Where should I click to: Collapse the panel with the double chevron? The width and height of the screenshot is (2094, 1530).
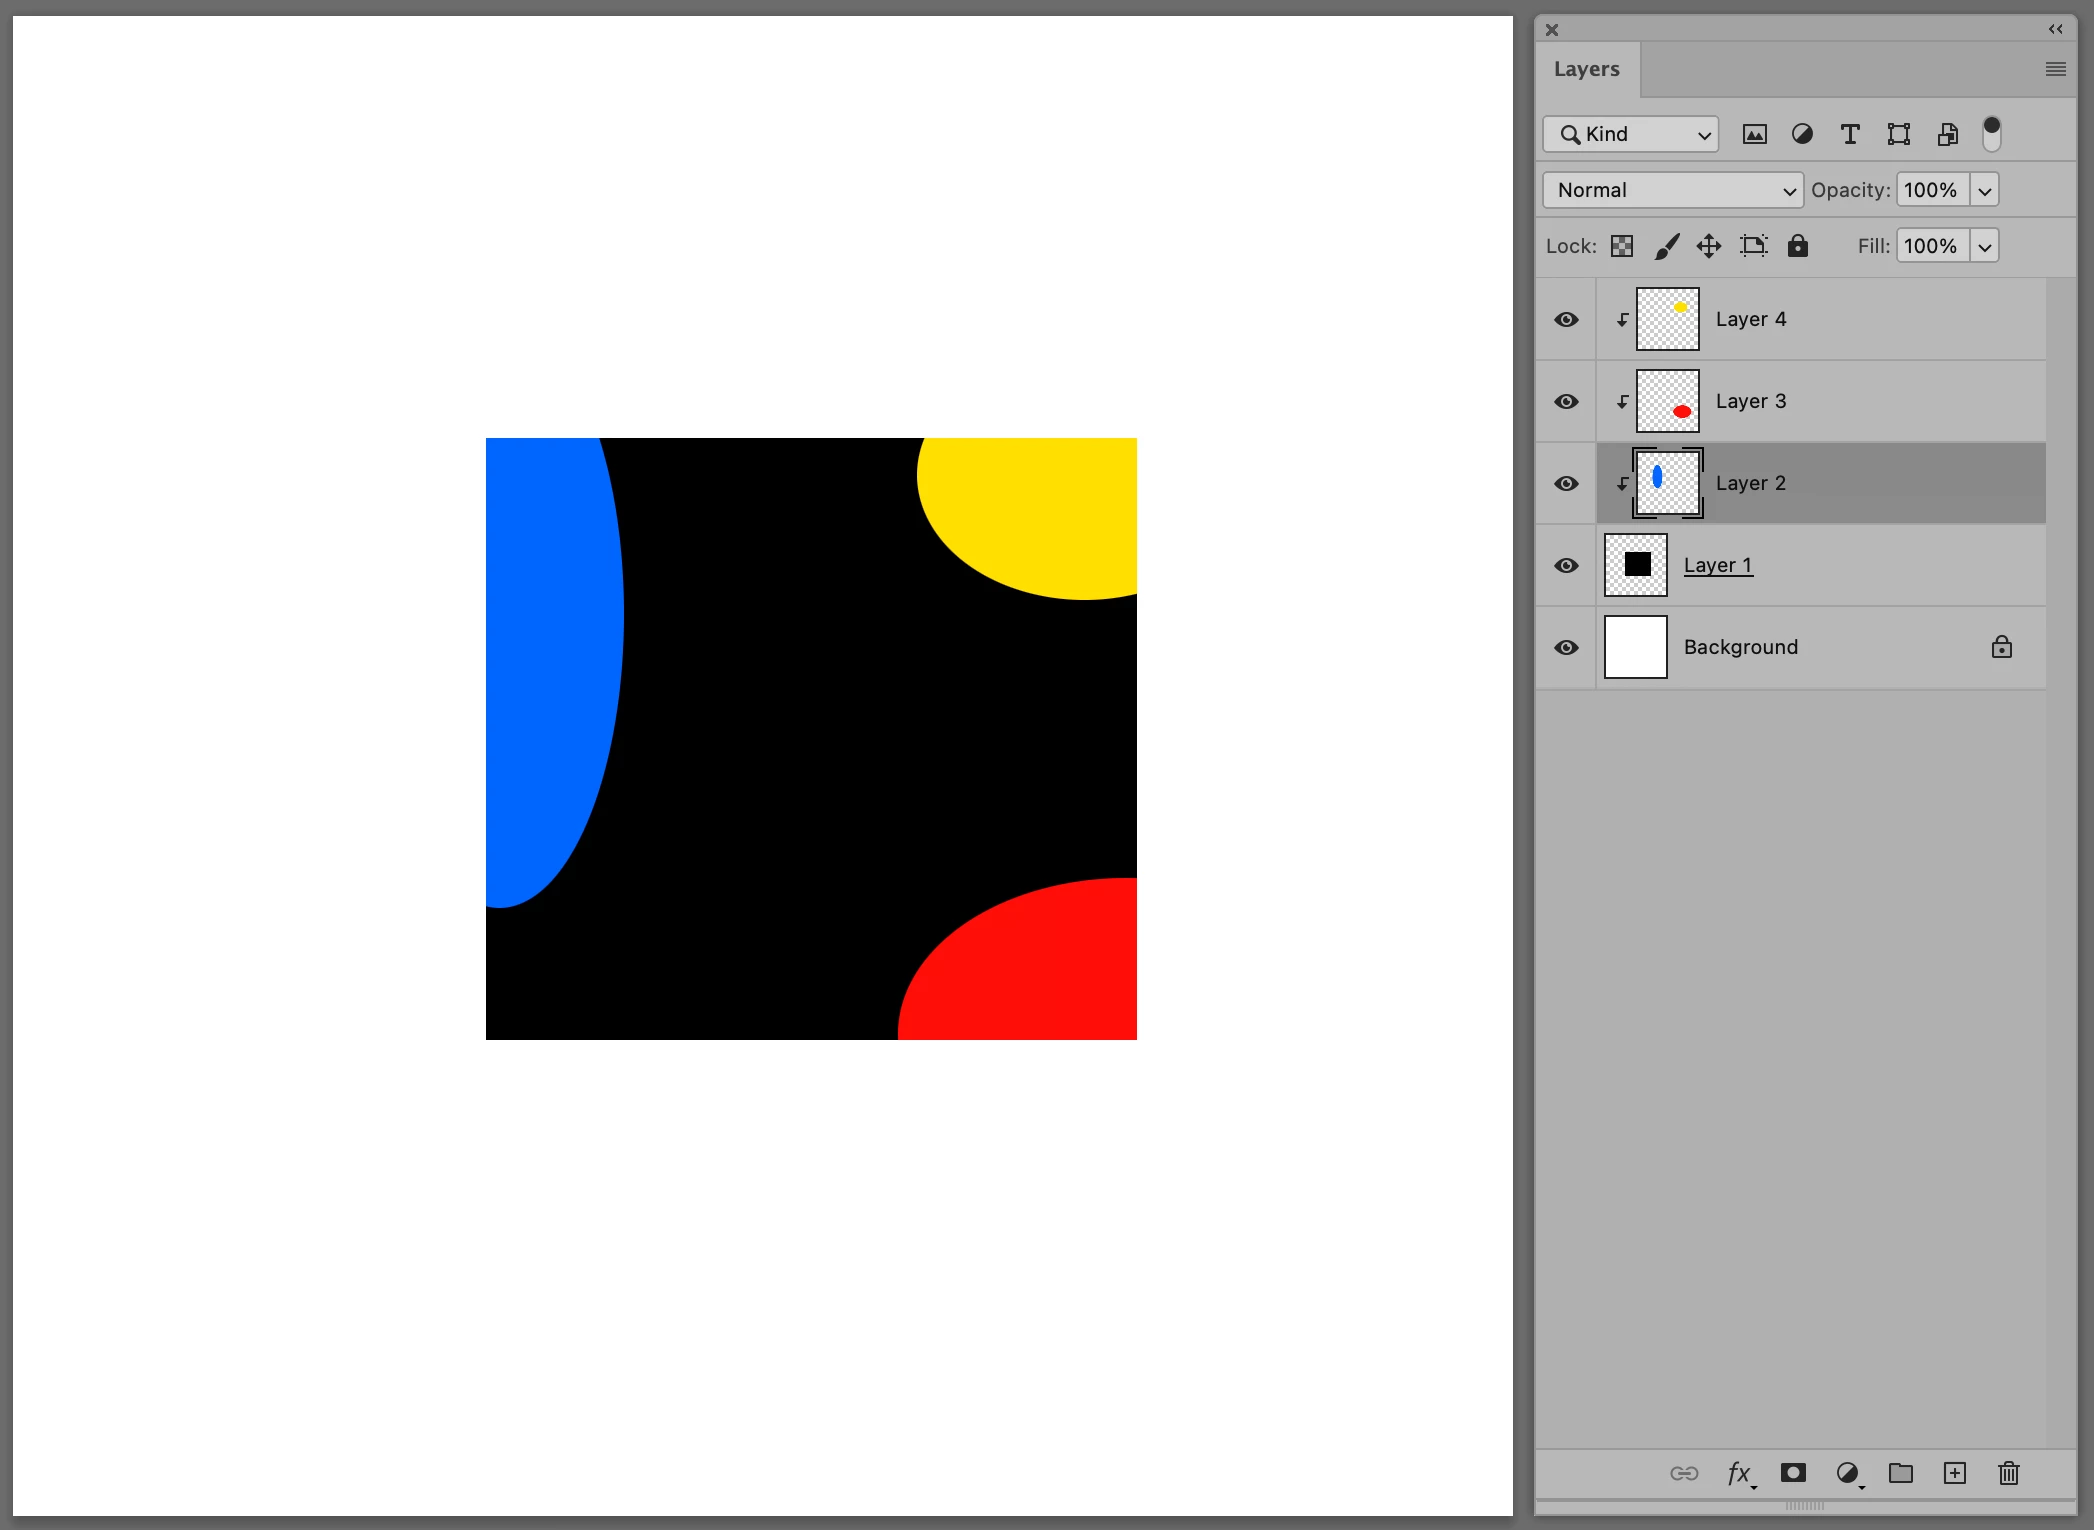click(x=2055, y=29)
